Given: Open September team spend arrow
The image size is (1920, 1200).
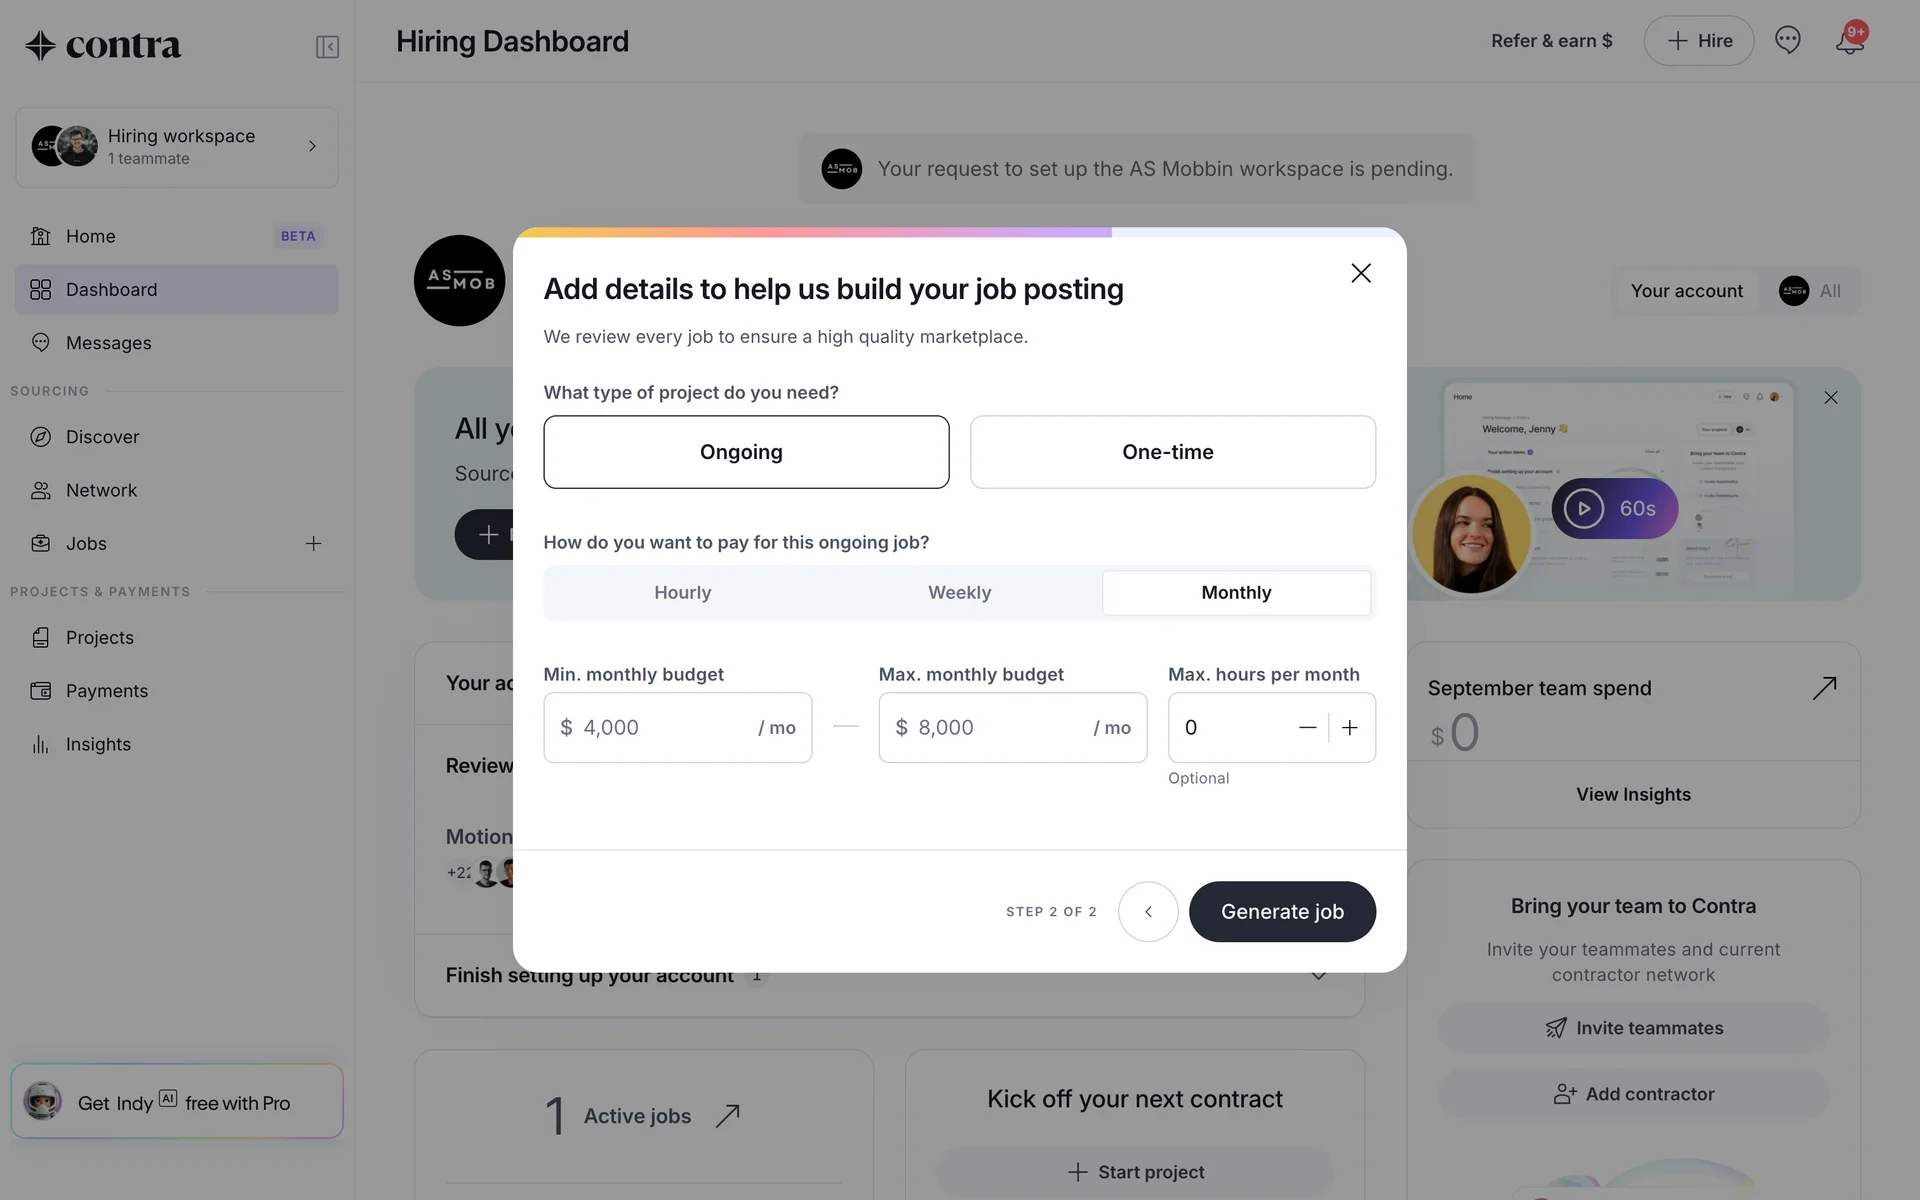Looking at the screenshot, I should tap(1824, 688).
